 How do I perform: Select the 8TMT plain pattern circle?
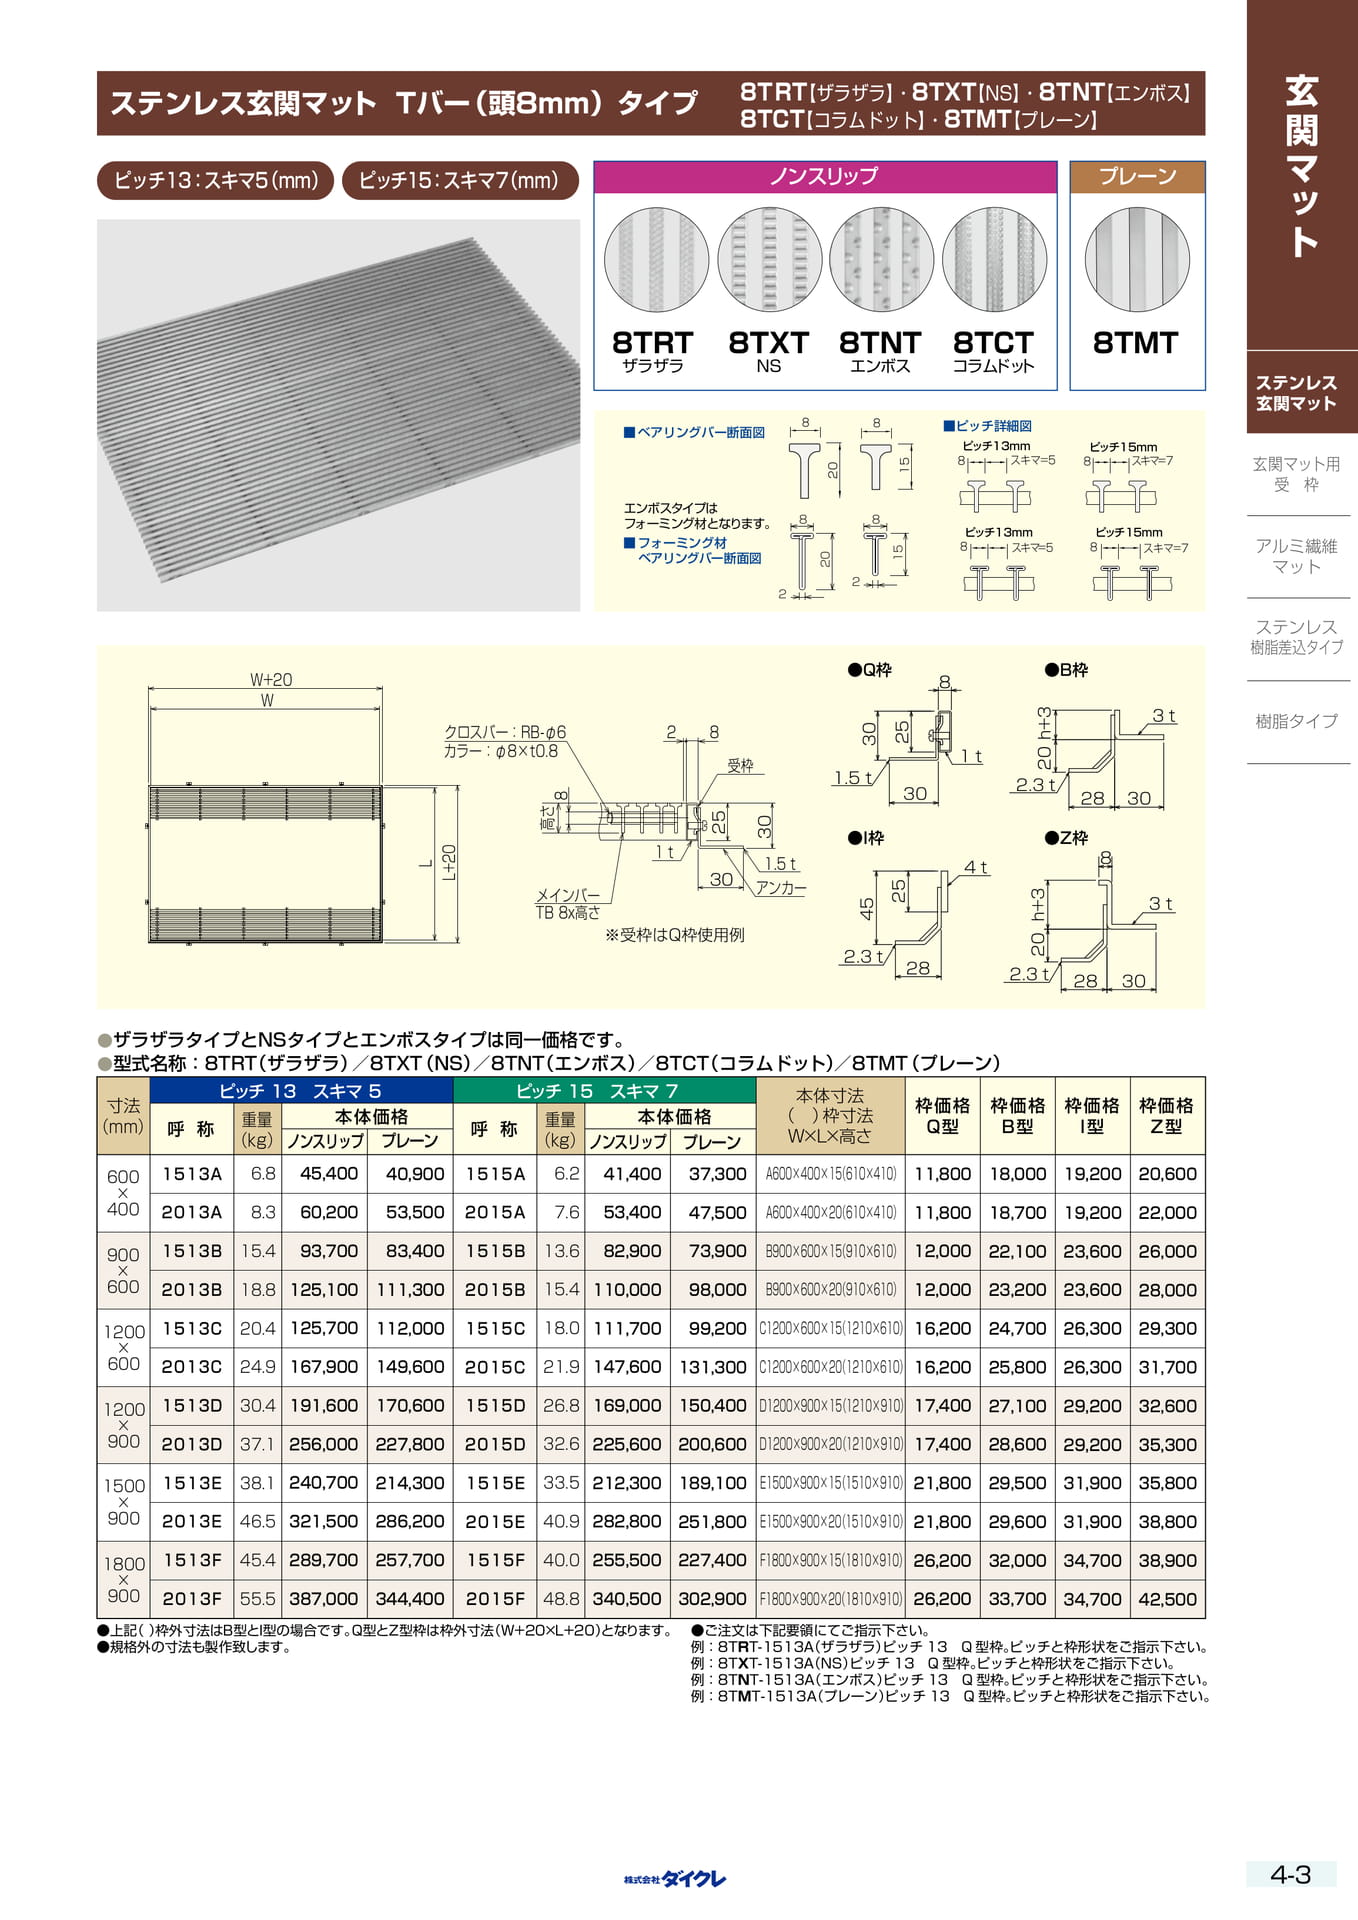tap(1137, 260)
